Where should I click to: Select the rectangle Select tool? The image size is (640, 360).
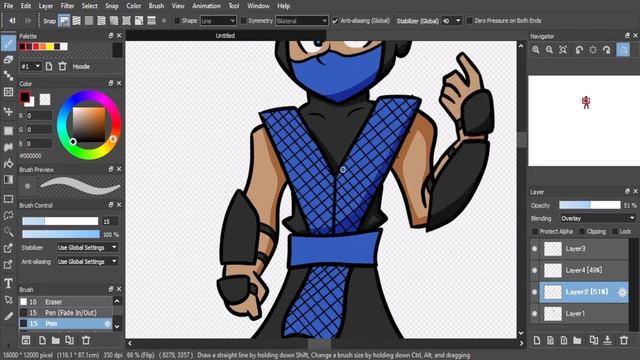pyautogui.click(x=8, y=199)
